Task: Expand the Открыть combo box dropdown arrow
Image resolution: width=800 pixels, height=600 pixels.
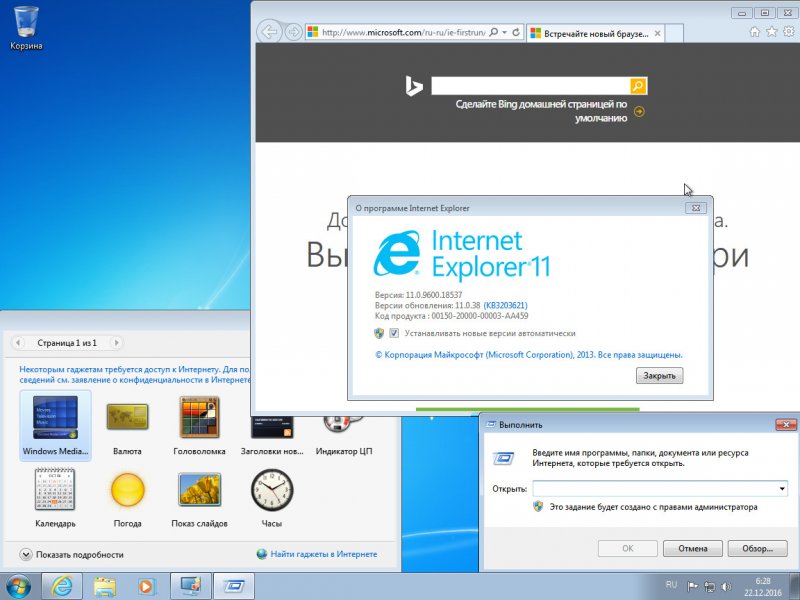Action: click(x=782, y=489)
